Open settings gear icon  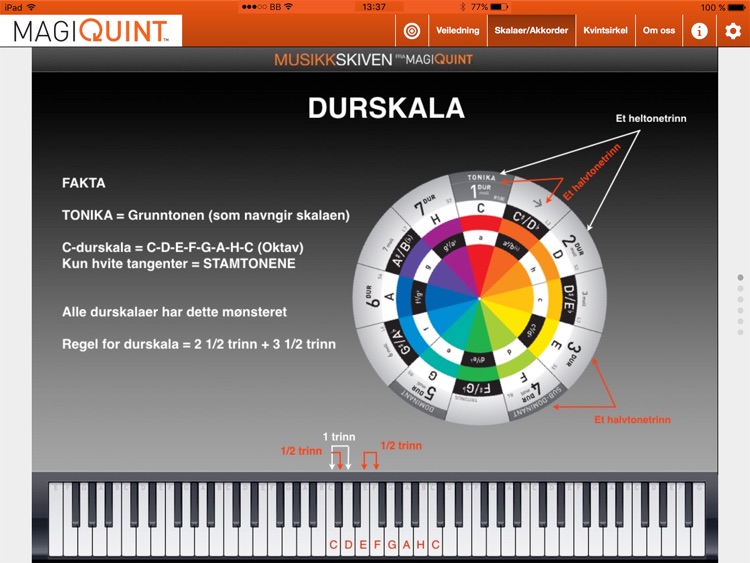pyautogui.click(x=733, y=31)
